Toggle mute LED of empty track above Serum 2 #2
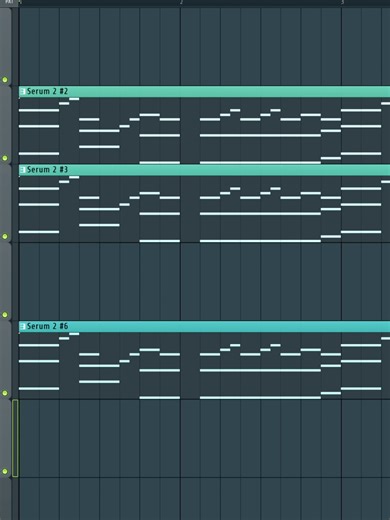 [5, 80]
